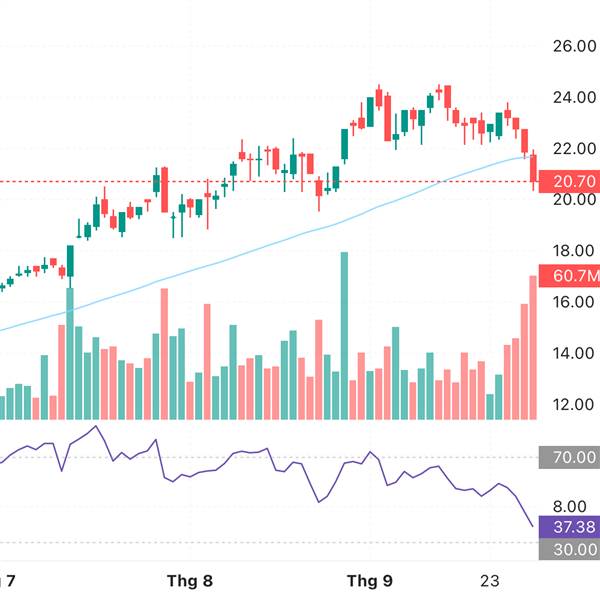Select the last red volume bar
The image size is (600, 600).
coord(533,347)
